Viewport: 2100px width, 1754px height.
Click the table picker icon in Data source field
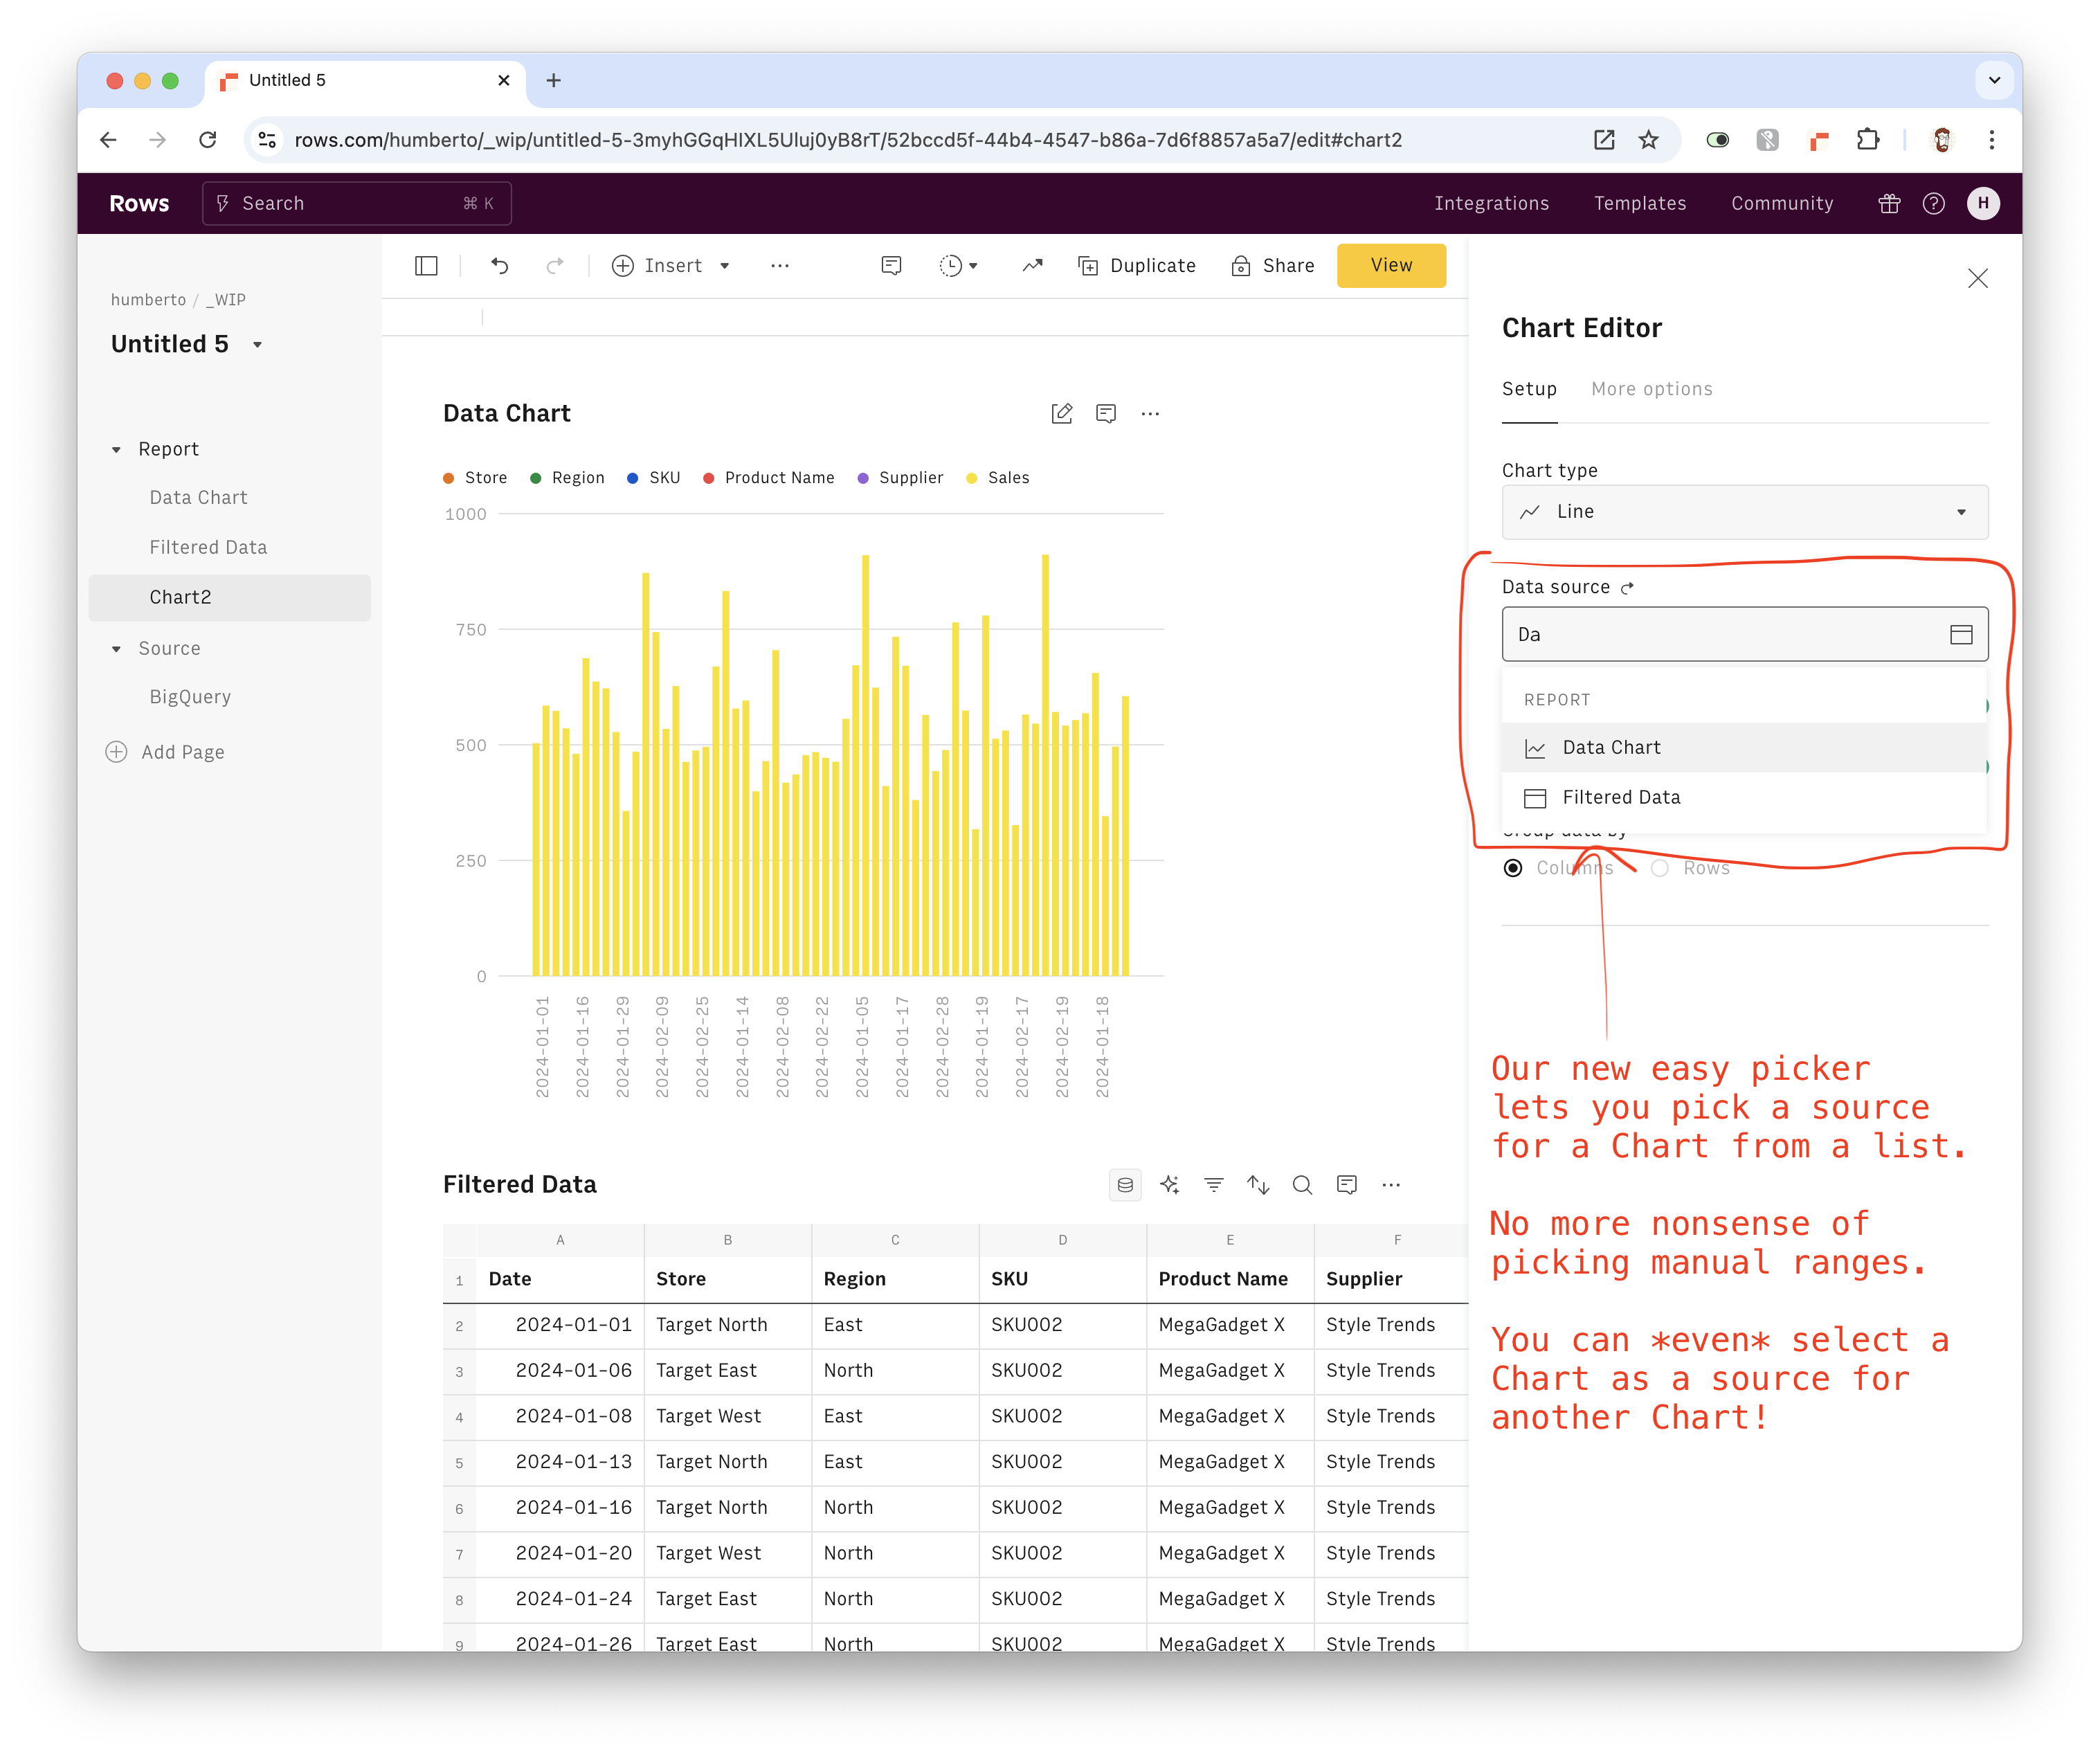coord(1961,634)
